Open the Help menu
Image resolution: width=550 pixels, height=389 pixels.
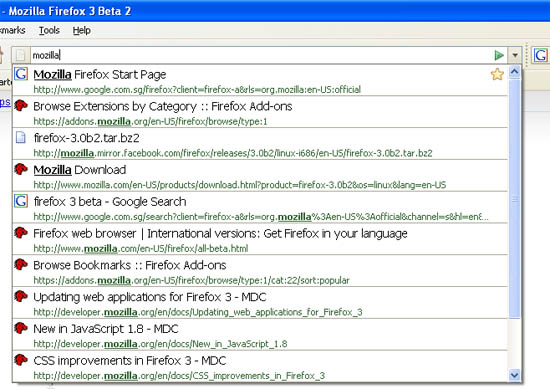click(81, 31)
